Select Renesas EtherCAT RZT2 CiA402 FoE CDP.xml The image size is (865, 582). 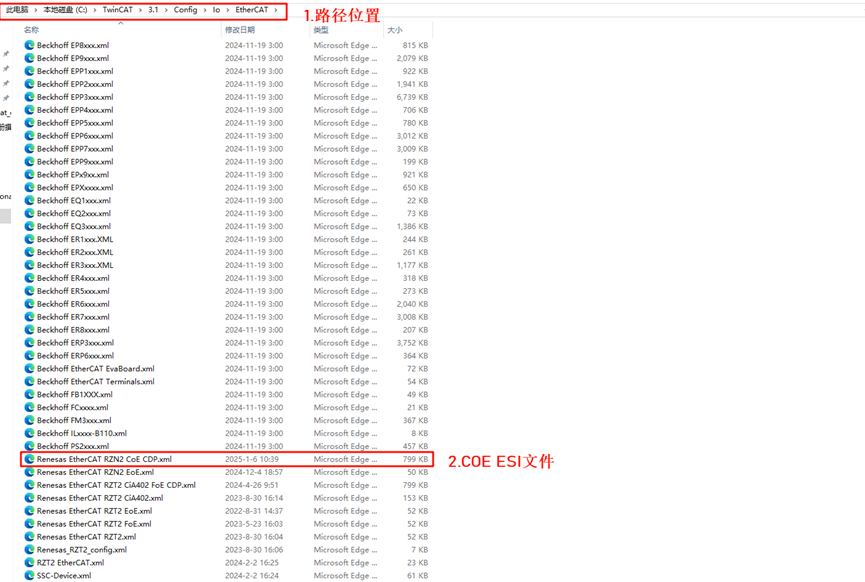pos(116,485)
